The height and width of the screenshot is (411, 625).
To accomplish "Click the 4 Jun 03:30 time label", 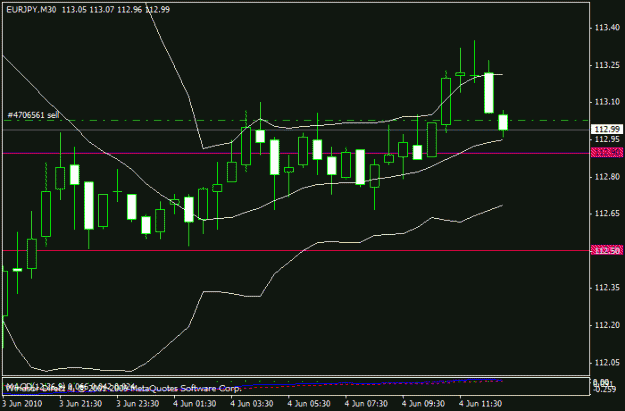I will click(x=252, y=403).
